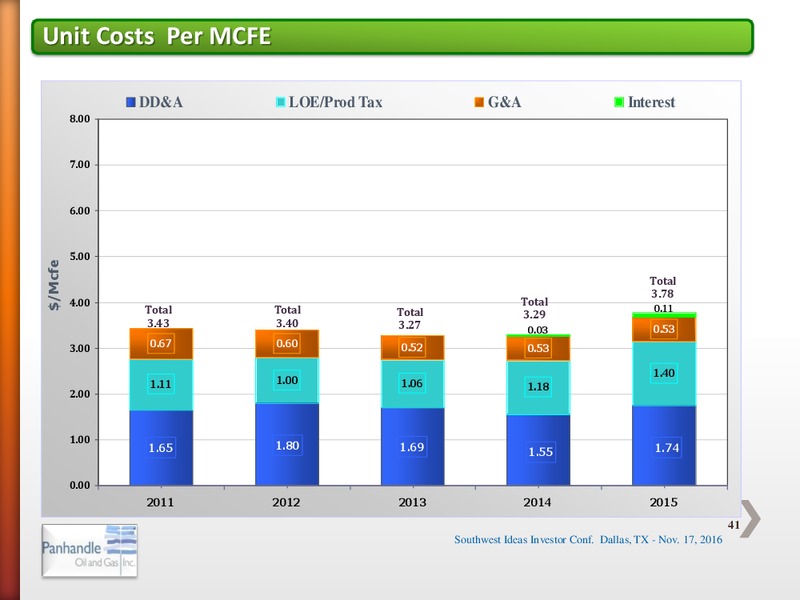Click the 2015 x-axis year label
800x600 pixels.
tap(664, 502)
